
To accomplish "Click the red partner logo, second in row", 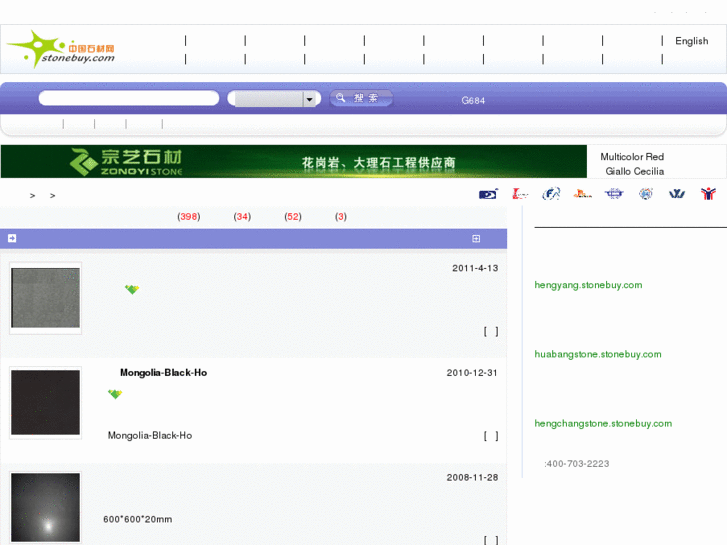I will (520, 194).
